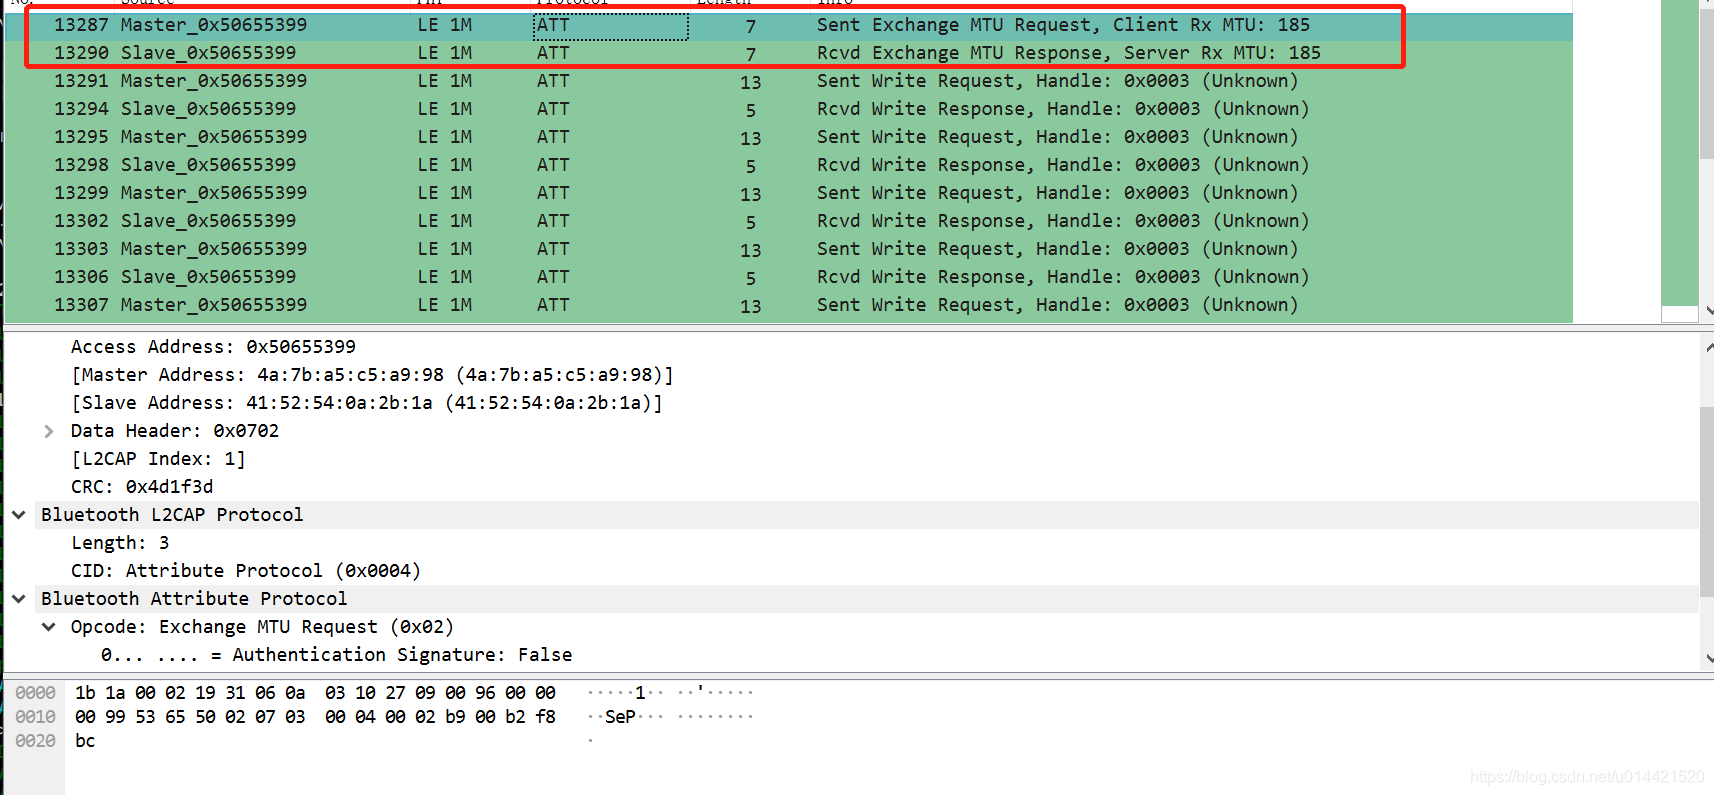The height and width of the screenshot is (795, 1714).
Task: Select packet 13295 Sent Write Request row
Action: point(788,138)
